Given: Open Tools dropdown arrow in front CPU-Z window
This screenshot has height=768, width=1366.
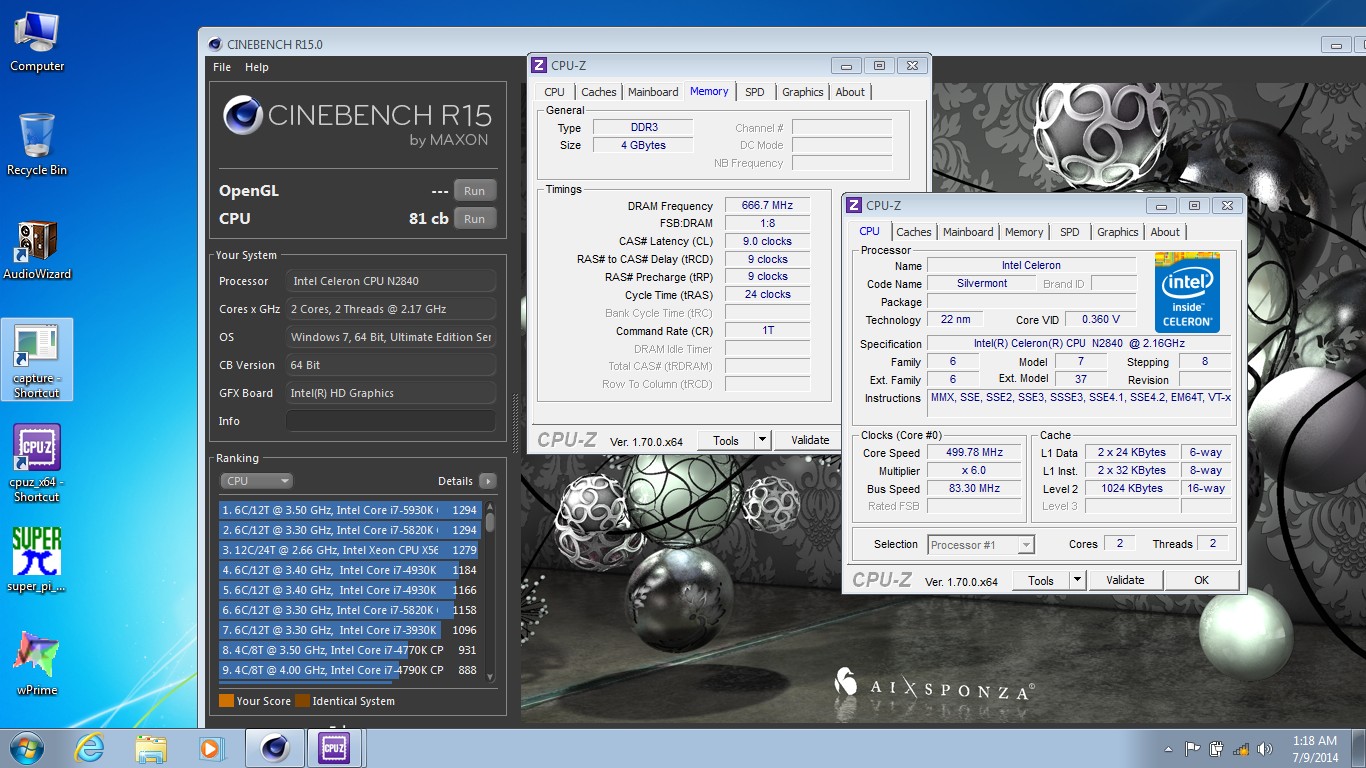Looking at the screenshot, I should 1077,580.
